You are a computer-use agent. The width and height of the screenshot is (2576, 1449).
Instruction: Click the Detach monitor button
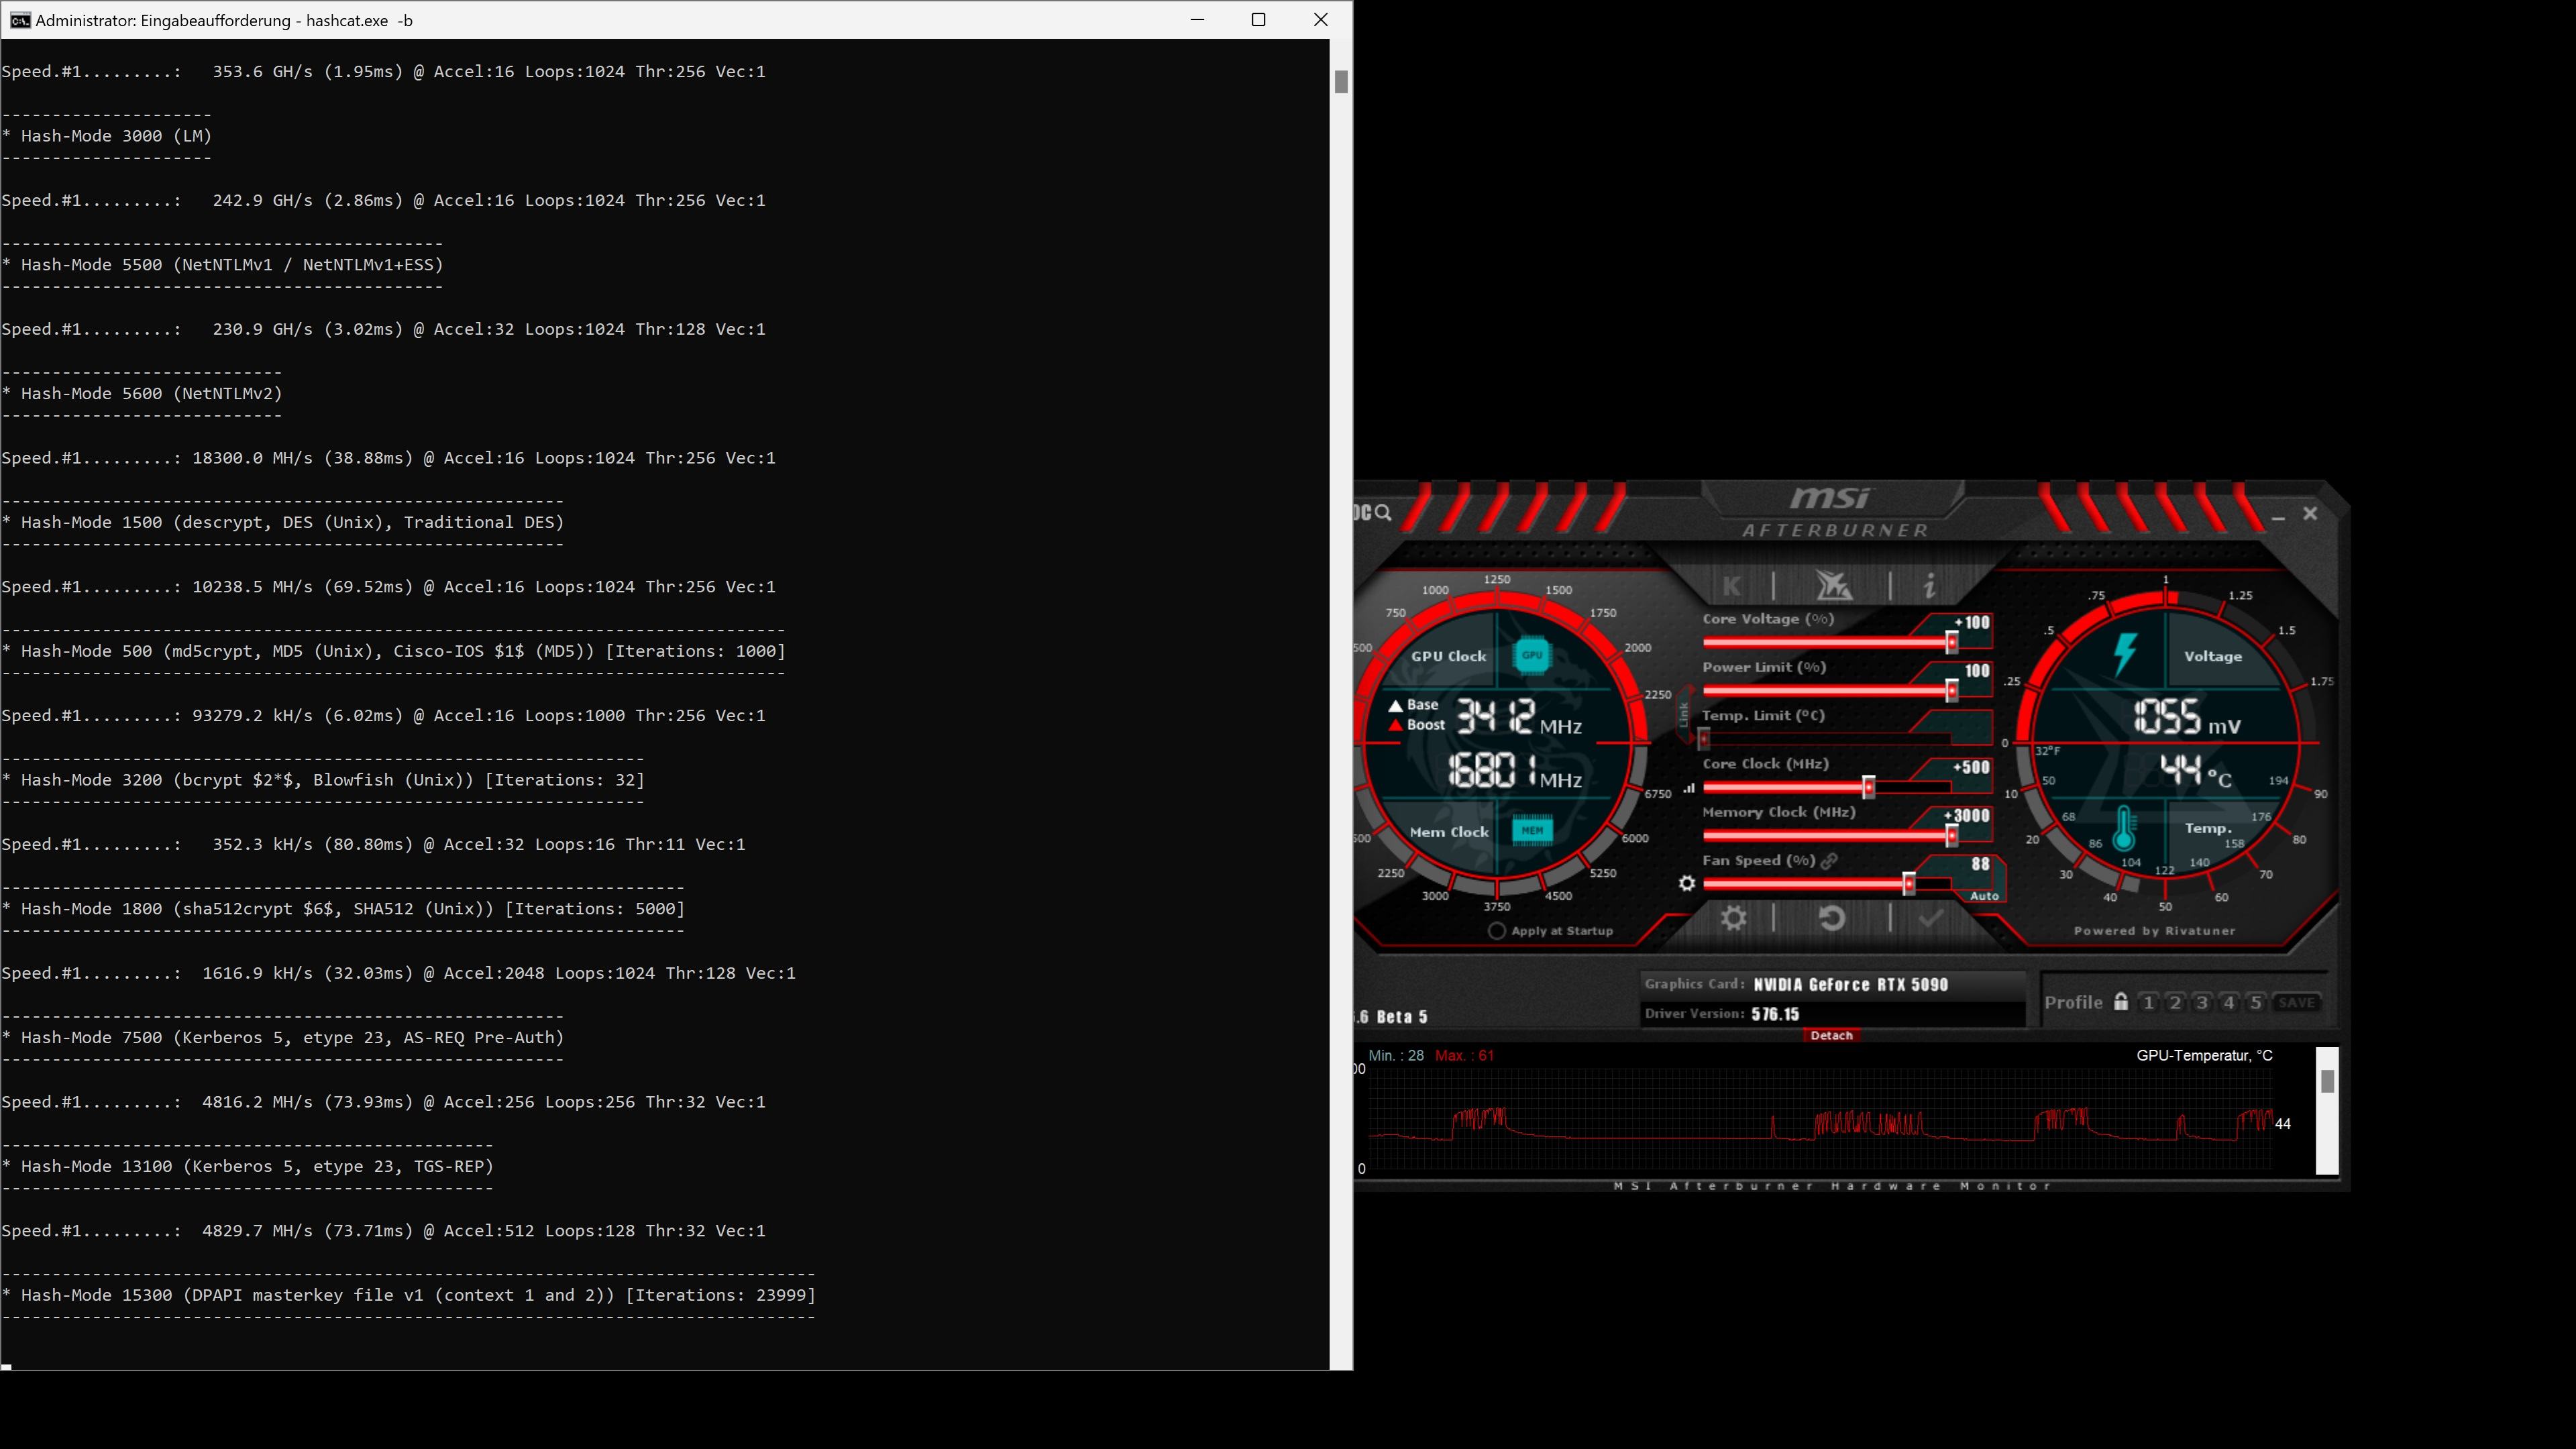point(1831,1035)
